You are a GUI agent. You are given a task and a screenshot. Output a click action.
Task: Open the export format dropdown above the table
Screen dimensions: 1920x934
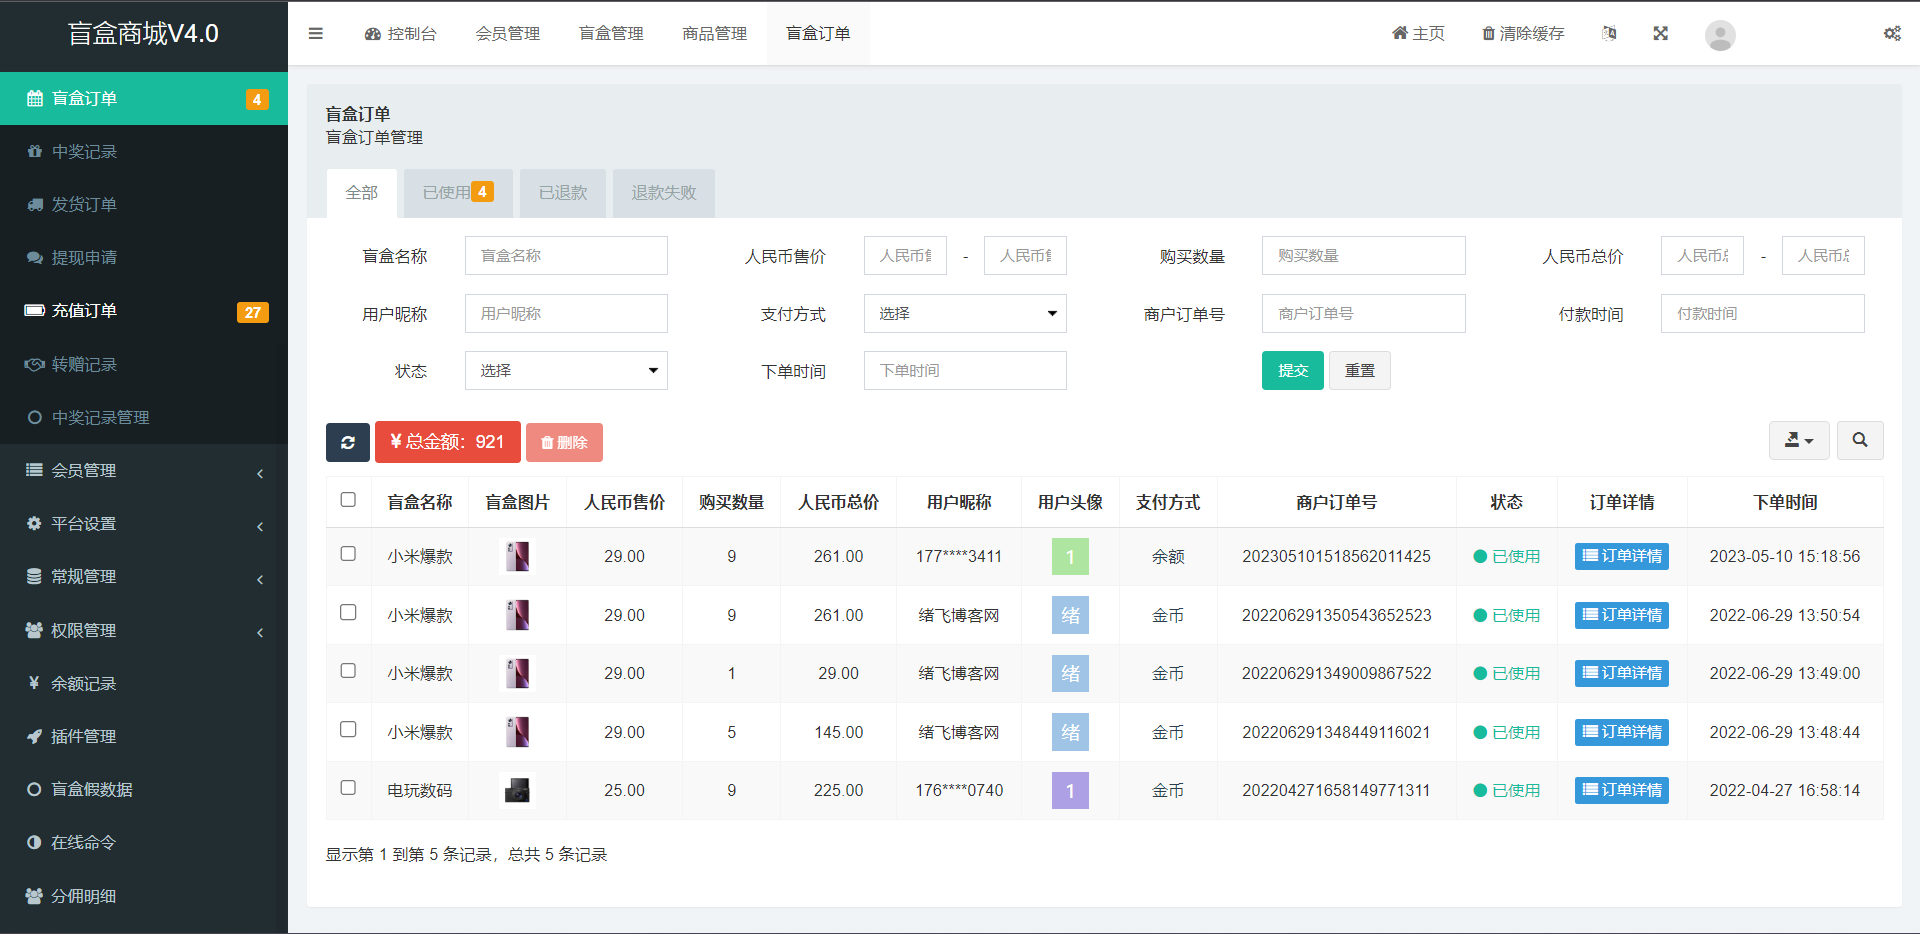pyautogui.click(x=1798, y=440)
